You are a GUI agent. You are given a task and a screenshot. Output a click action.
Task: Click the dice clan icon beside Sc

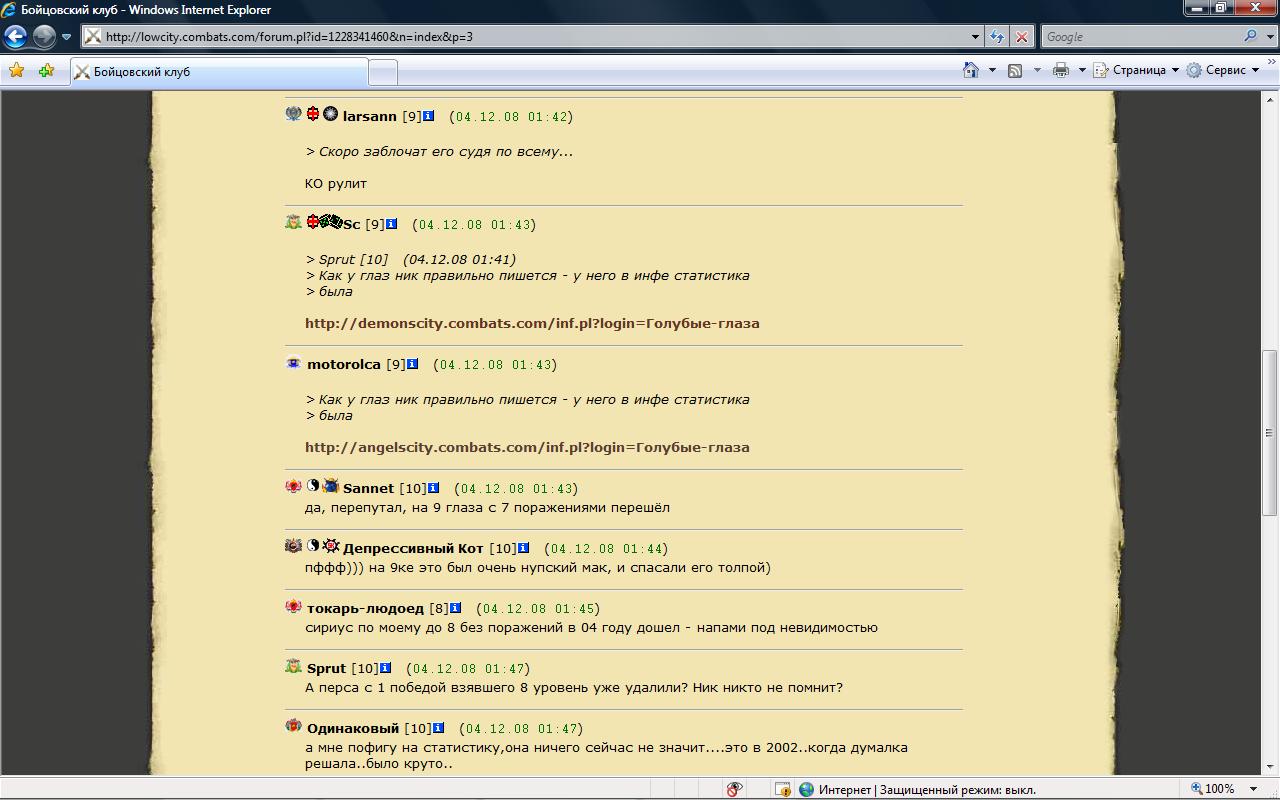[x=332, y=222]
